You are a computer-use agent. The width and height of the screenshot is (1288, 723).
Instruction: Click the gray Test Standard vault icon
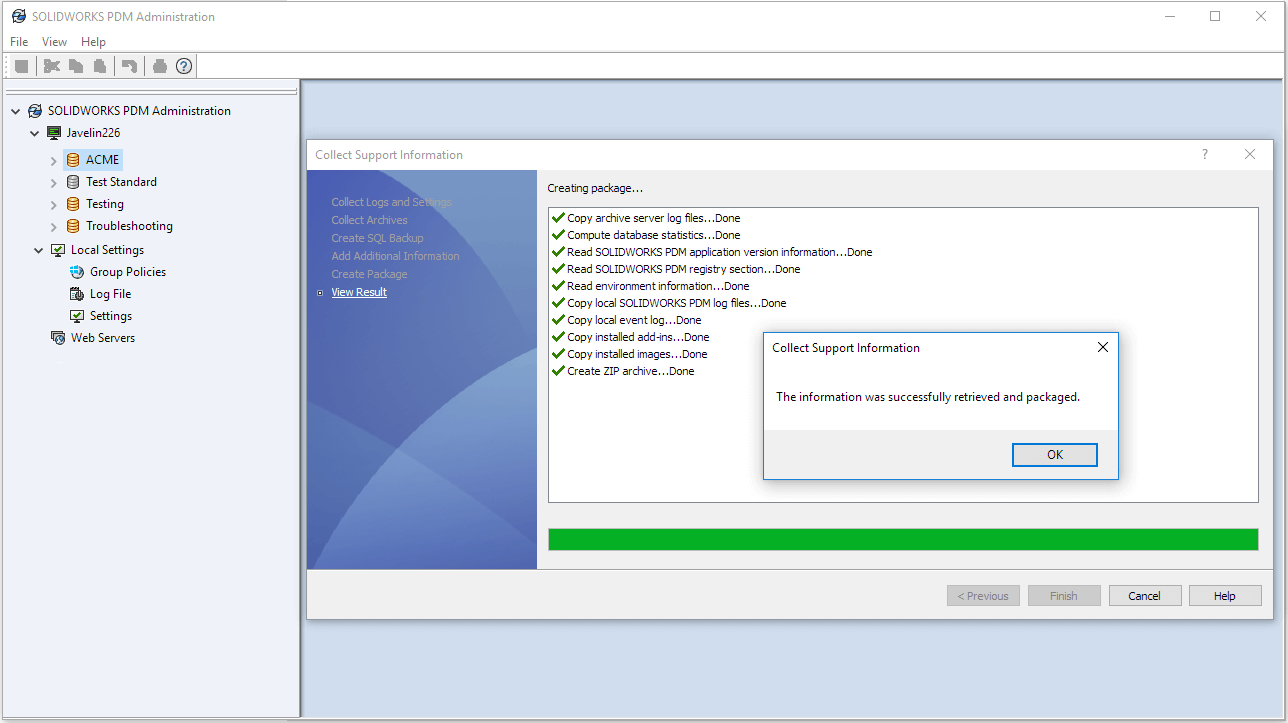click(x=73, y=182)
